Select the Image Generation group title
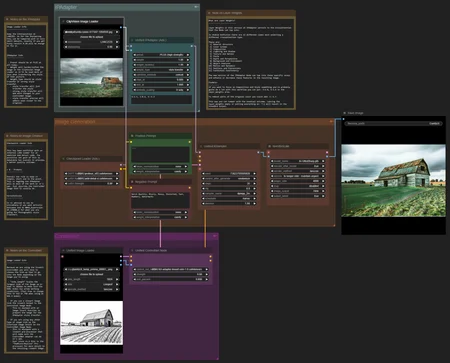Screen dimensions: 450x363 pyautogui.click(x=75, y=122)
